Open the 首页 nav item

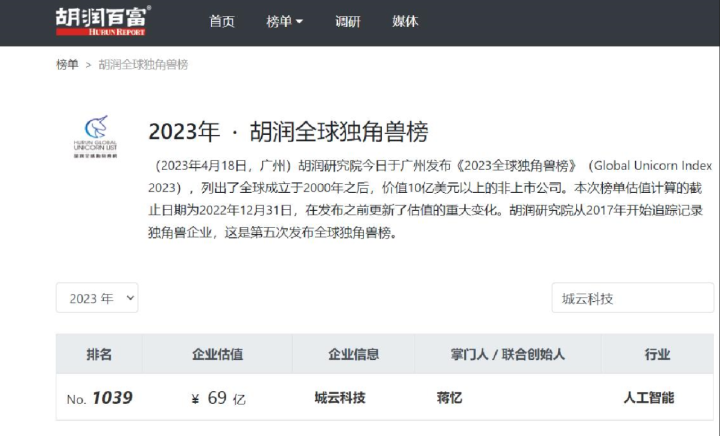222,21
